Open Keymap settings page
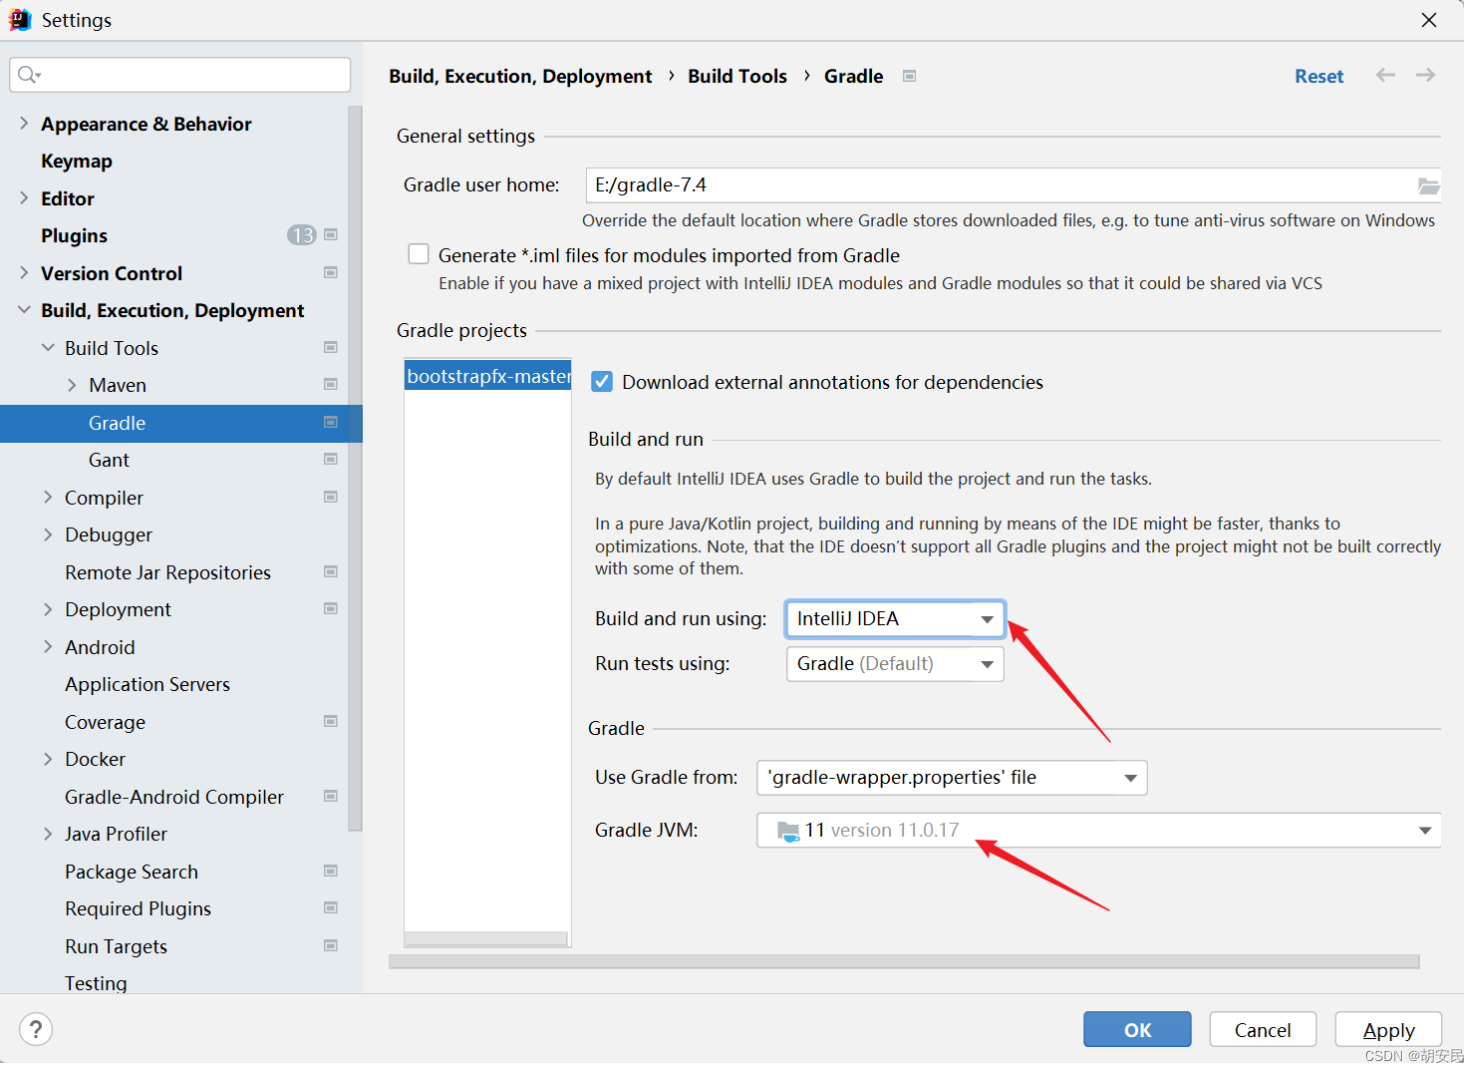Image resolution: width=1479 pixels, height=1073 pixels. coord(77,162)
